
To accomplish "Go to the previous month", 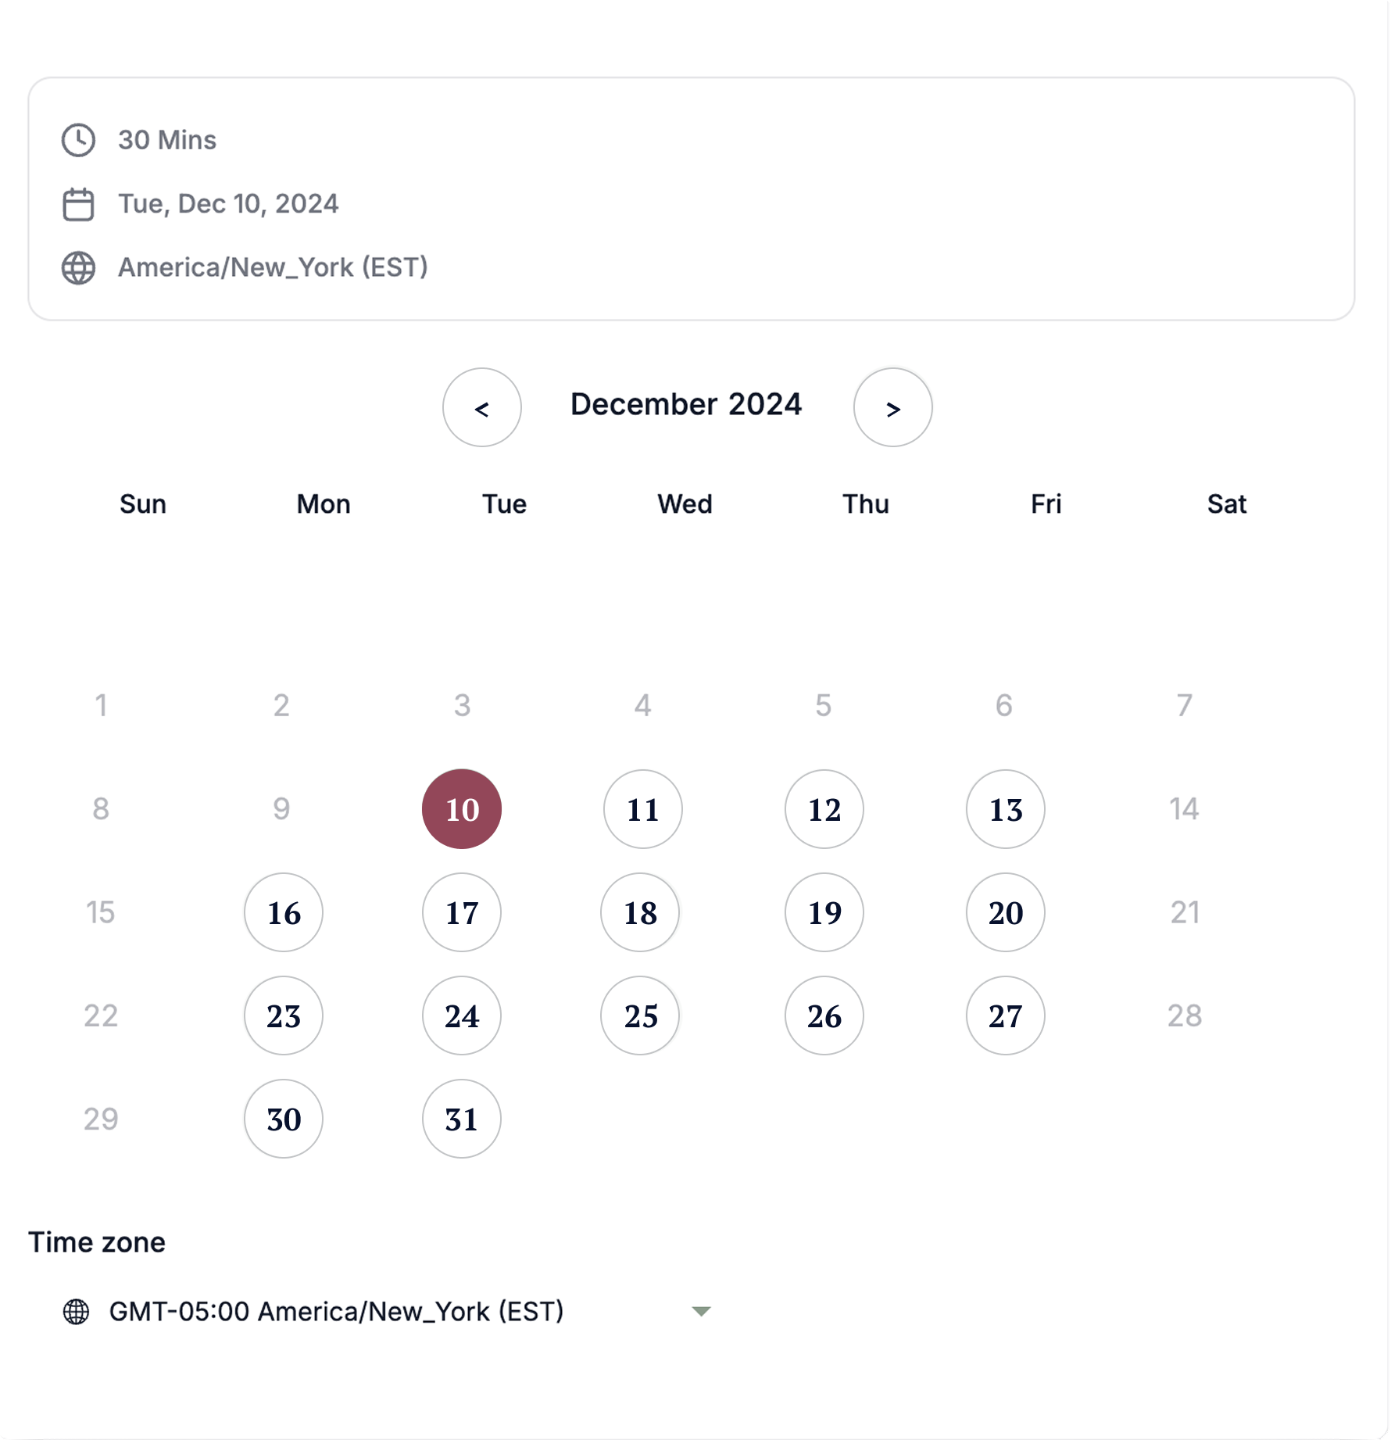I will [482, 407].
